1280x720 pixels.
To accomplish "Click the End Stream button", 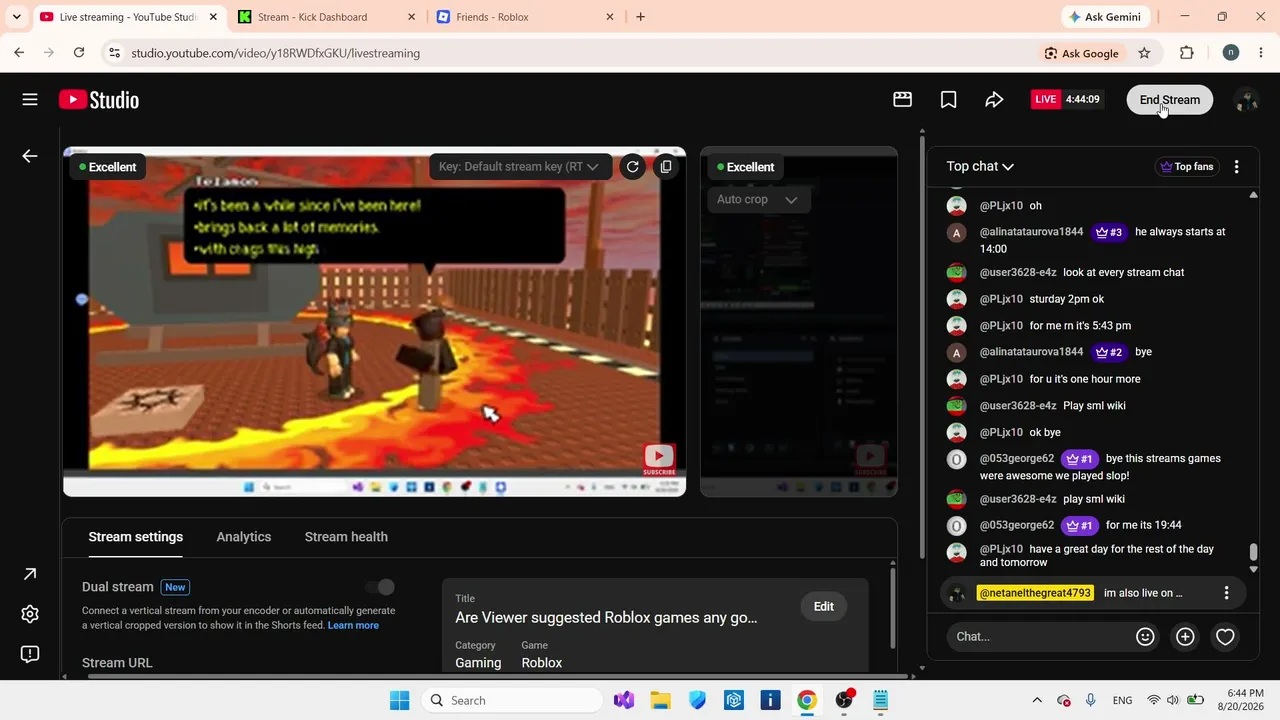I will (1170, 99).
